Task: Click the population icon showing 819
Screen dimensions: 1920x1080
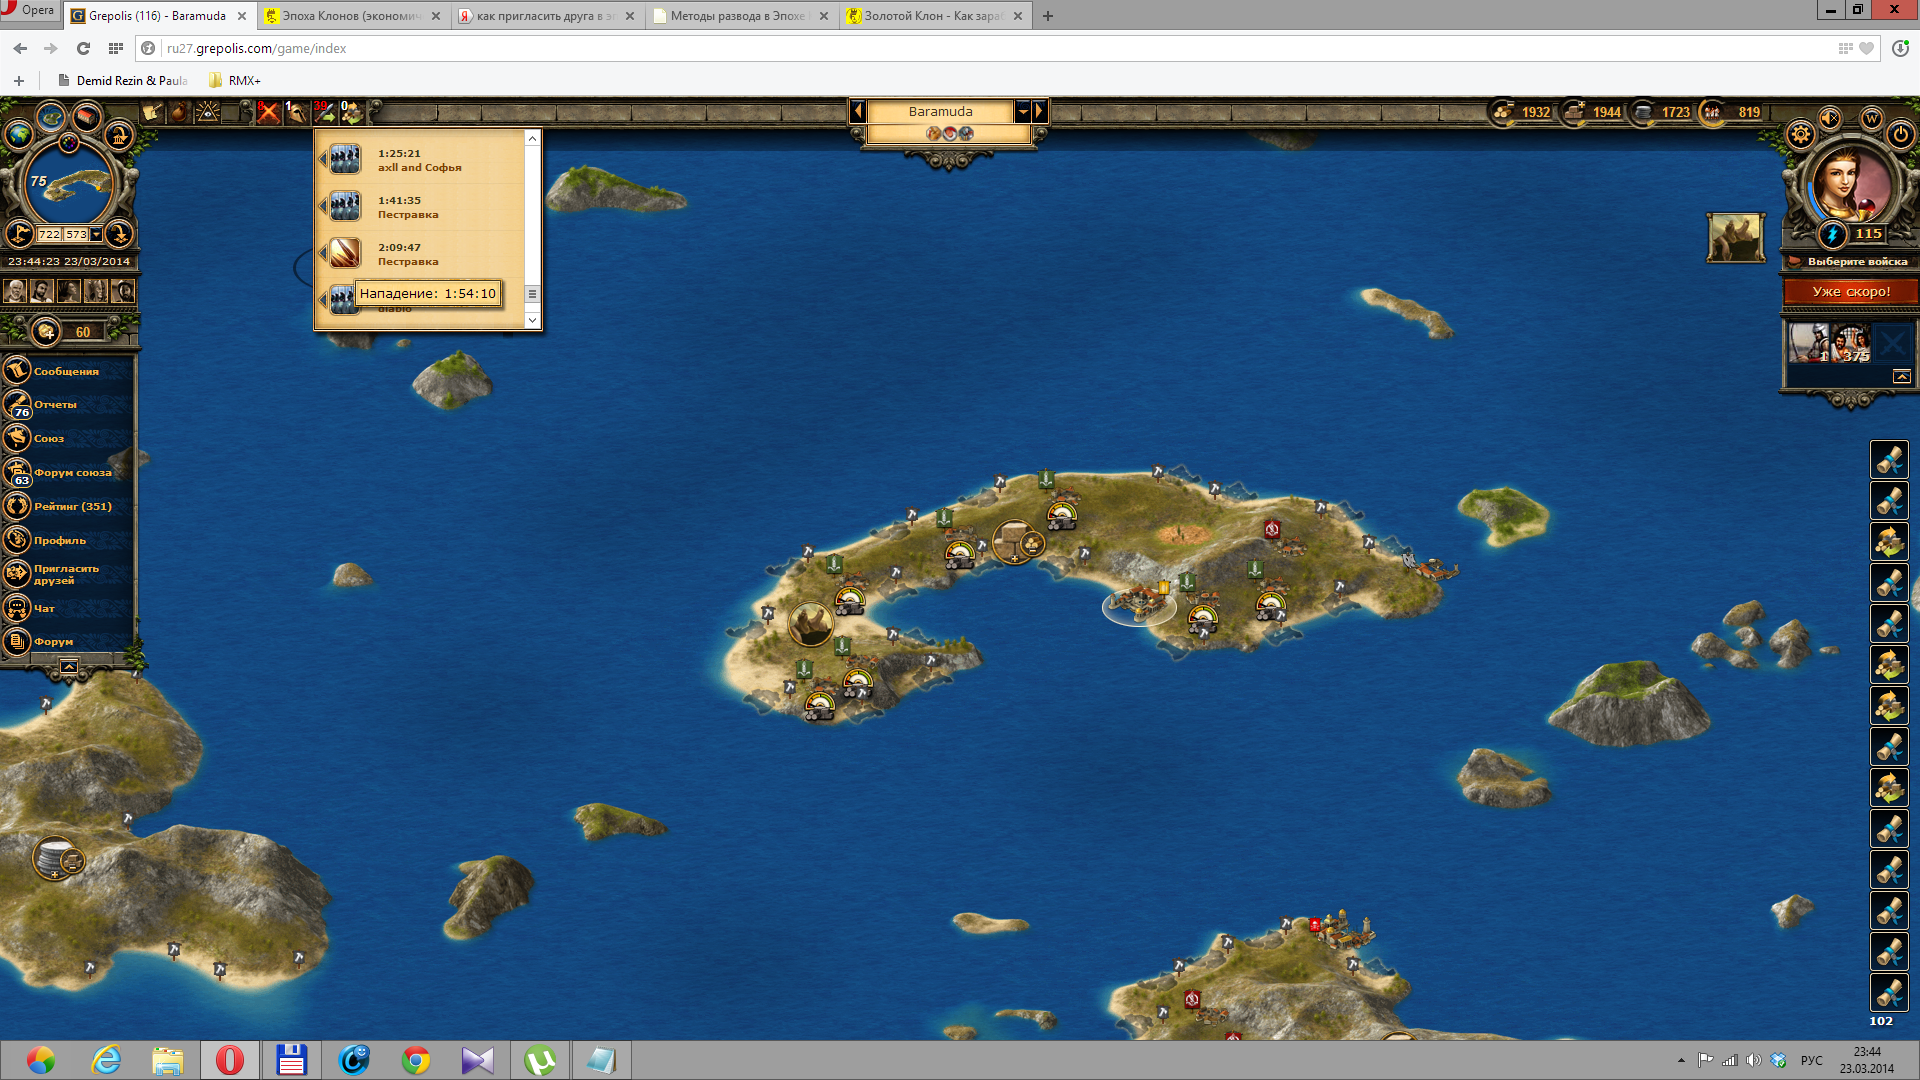Action: click(x=1712, y=112)
